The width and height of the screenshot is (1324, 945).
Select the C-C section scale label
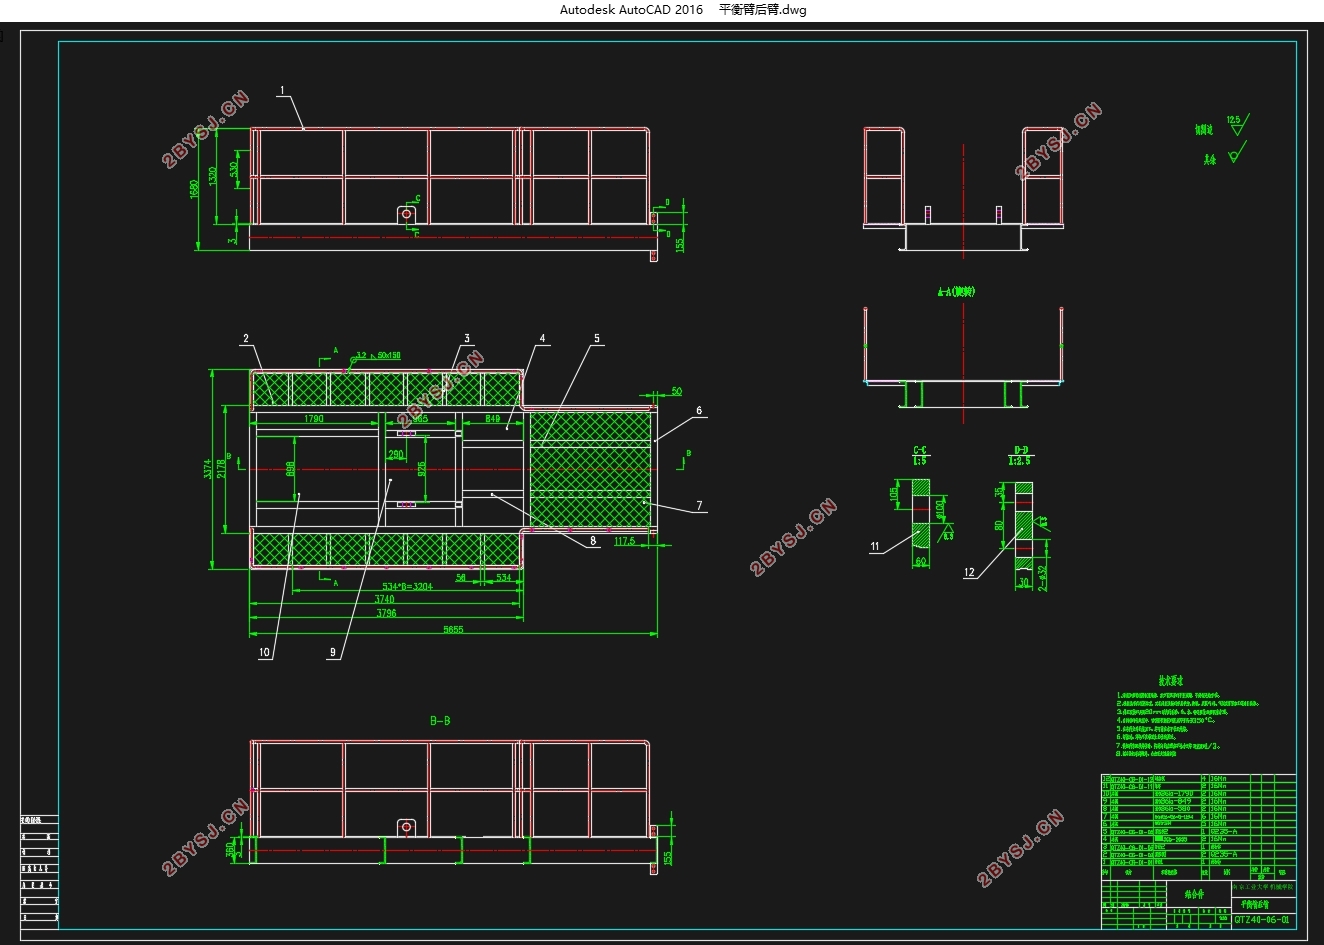click(x=919, y=461)
